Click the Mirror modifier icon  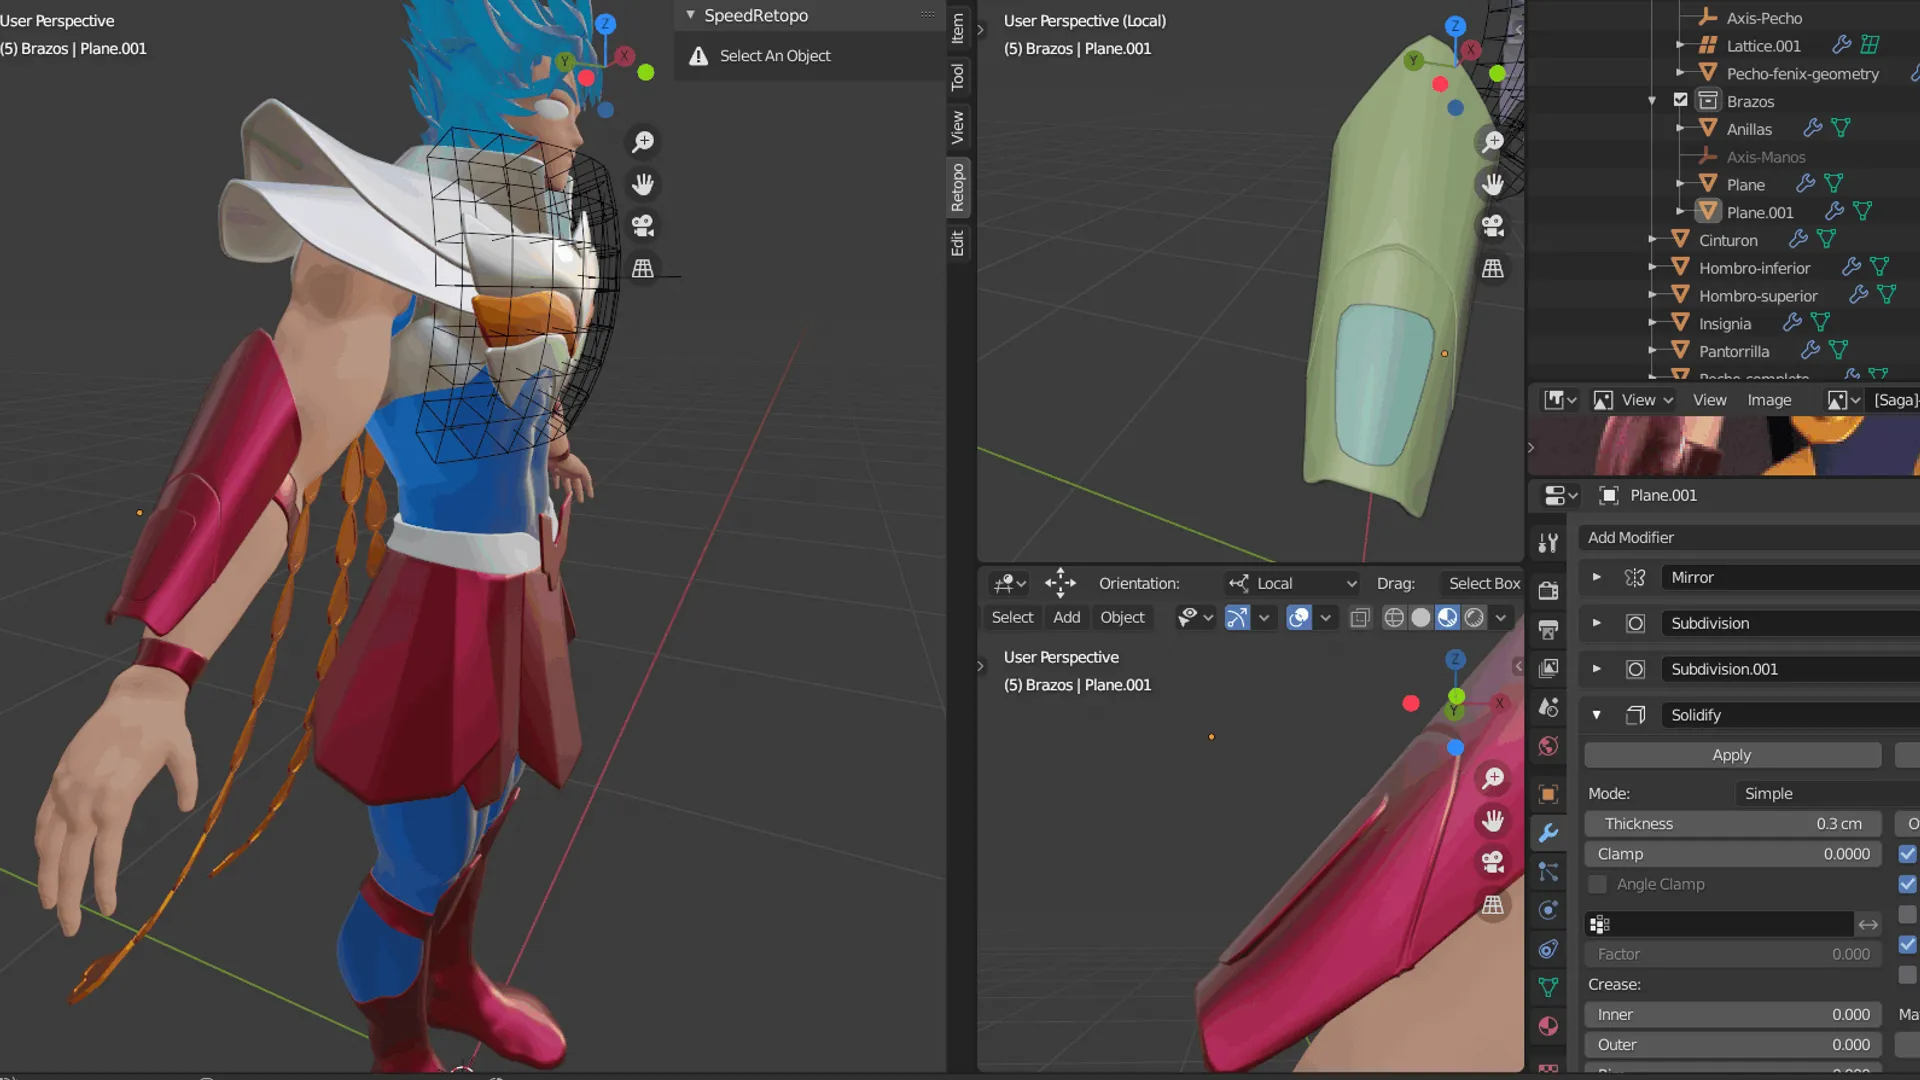[x=1635, y=577]
